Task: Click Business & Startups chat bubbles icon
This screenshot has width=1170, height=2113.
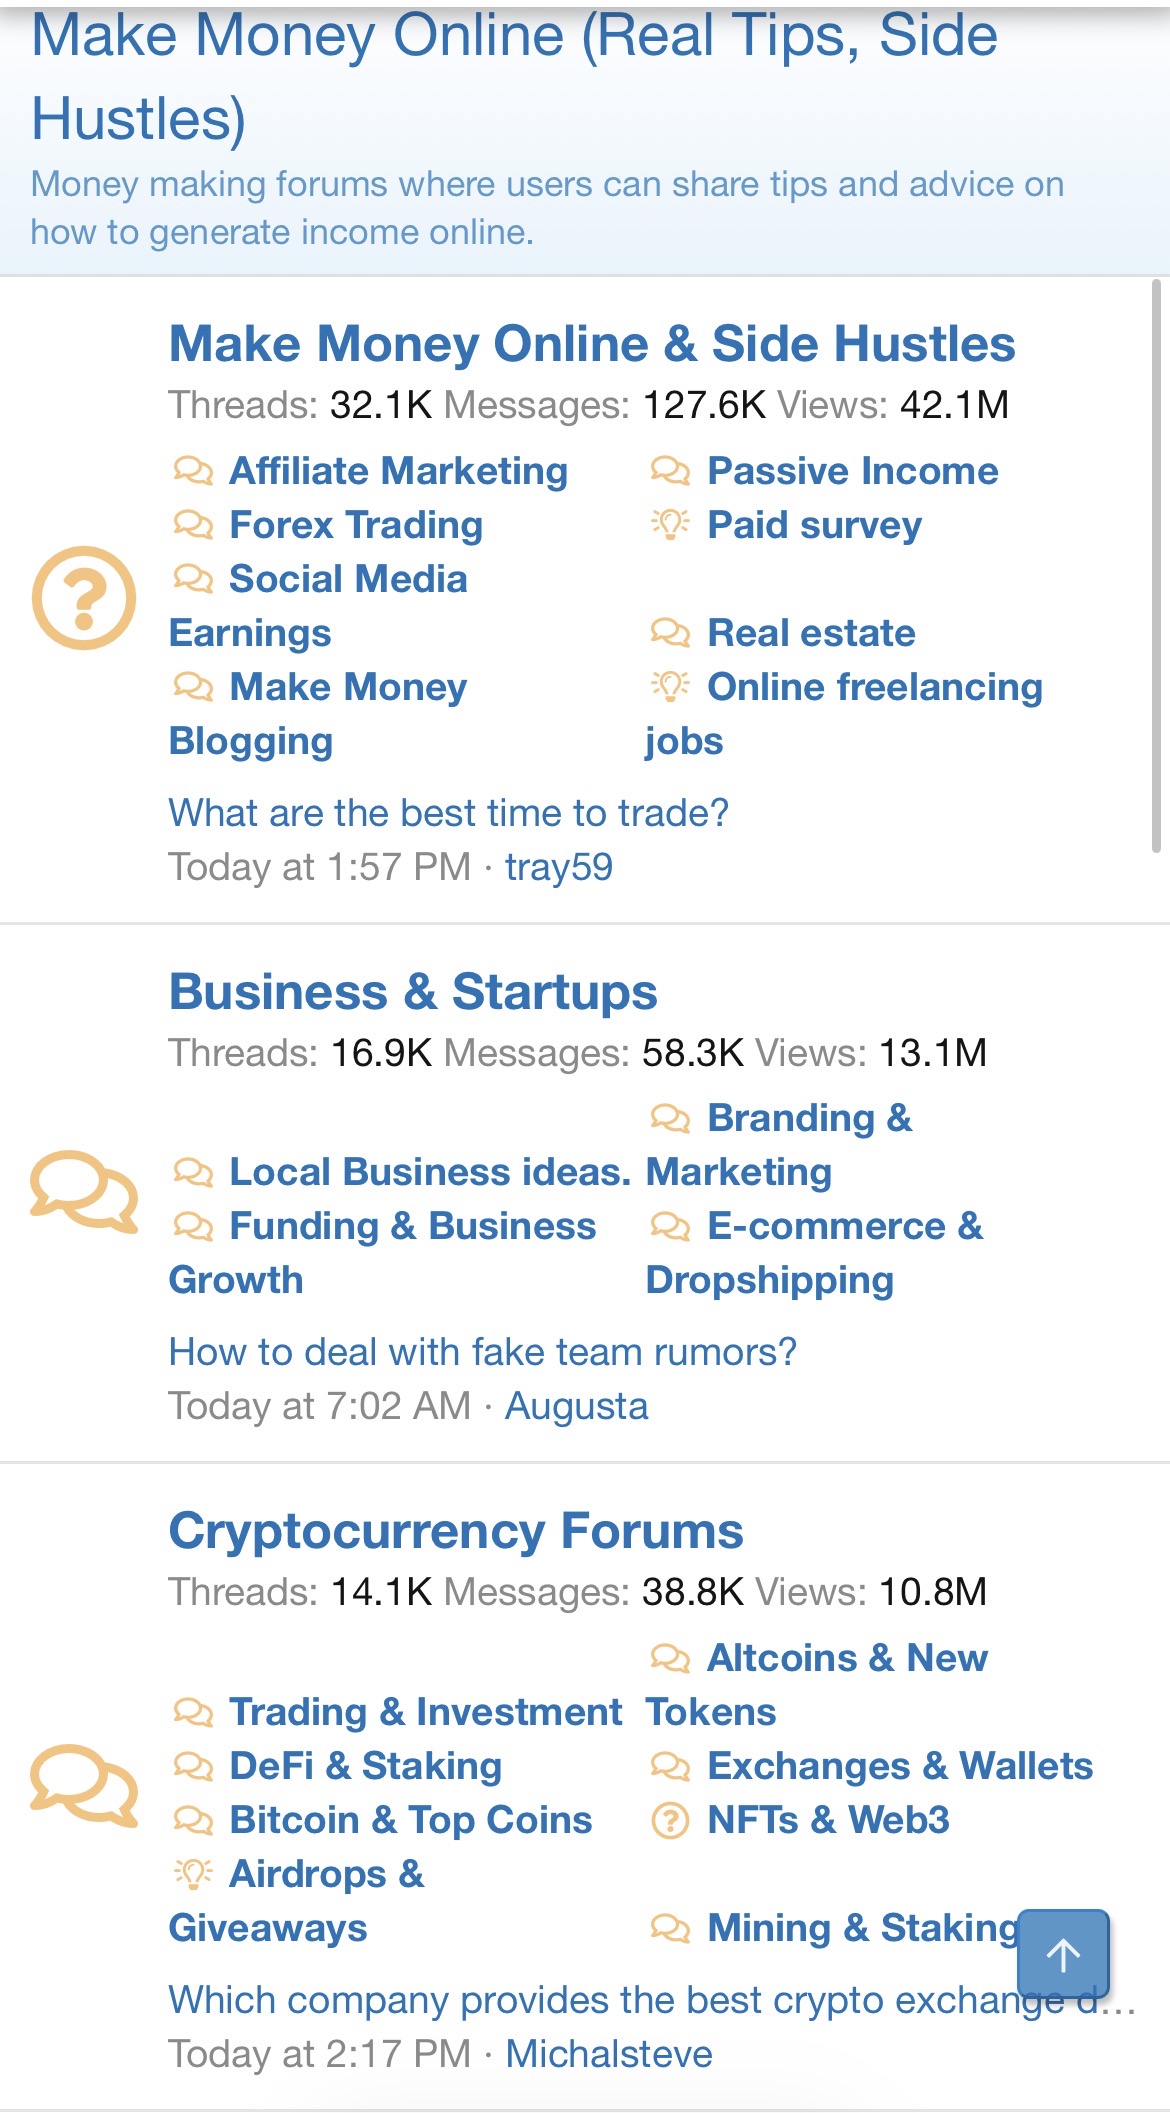Action: [84, 1192]
